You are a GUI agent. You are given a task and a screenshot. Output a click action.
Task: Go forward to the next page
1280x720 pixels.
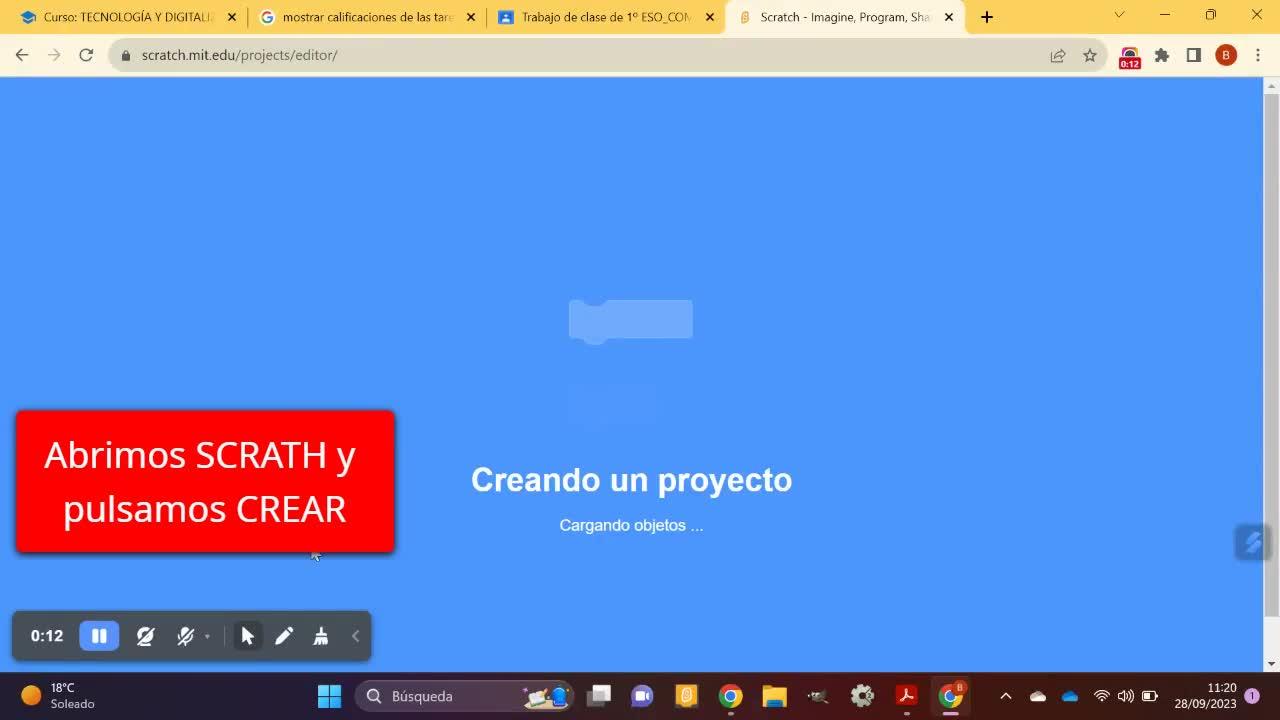click(x=54, y=55)
